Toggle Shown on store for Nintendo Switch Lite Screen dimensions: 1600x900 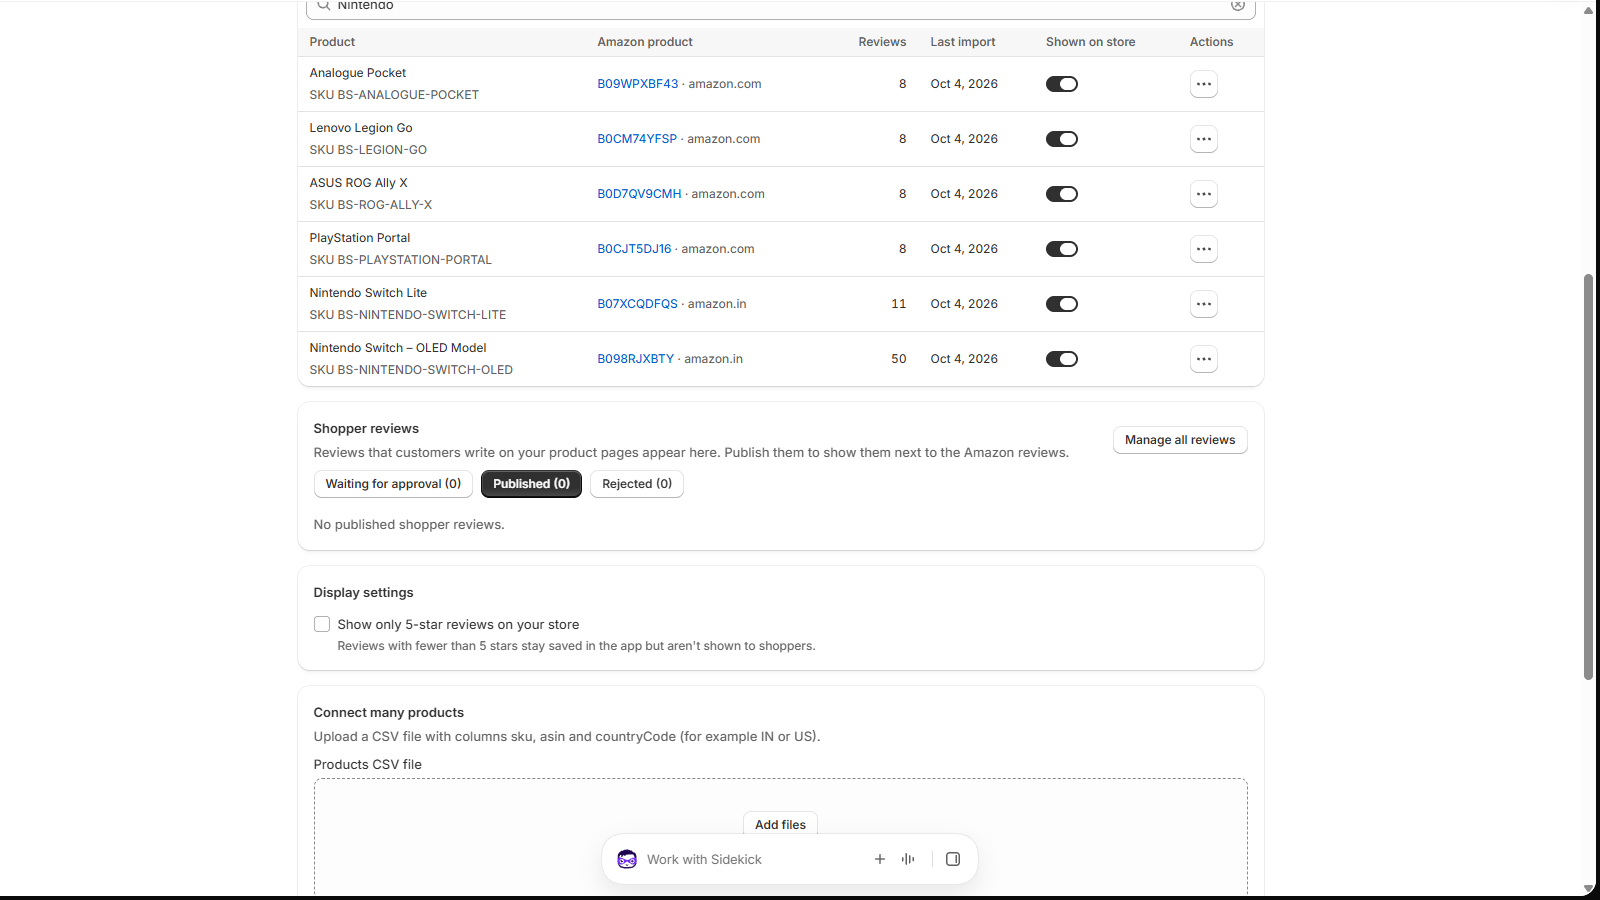tap(1062, 304)
